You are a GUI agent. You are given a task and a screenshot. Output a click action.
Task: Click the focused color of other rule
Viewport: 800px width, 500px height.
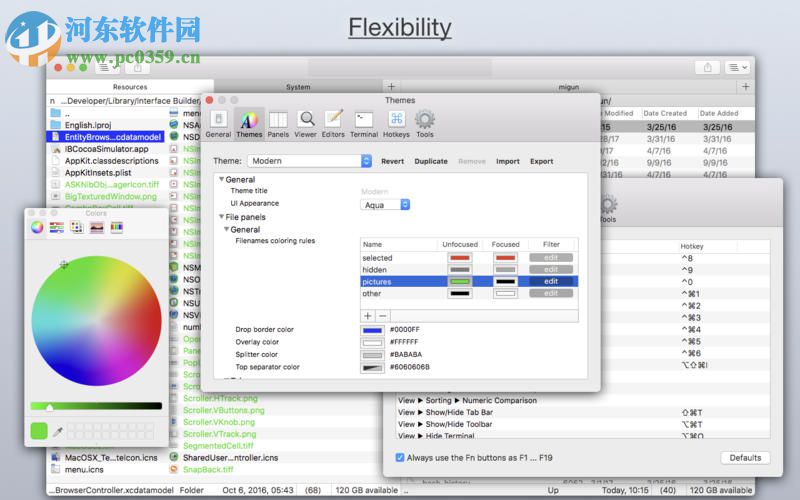[x=506, y=293]
